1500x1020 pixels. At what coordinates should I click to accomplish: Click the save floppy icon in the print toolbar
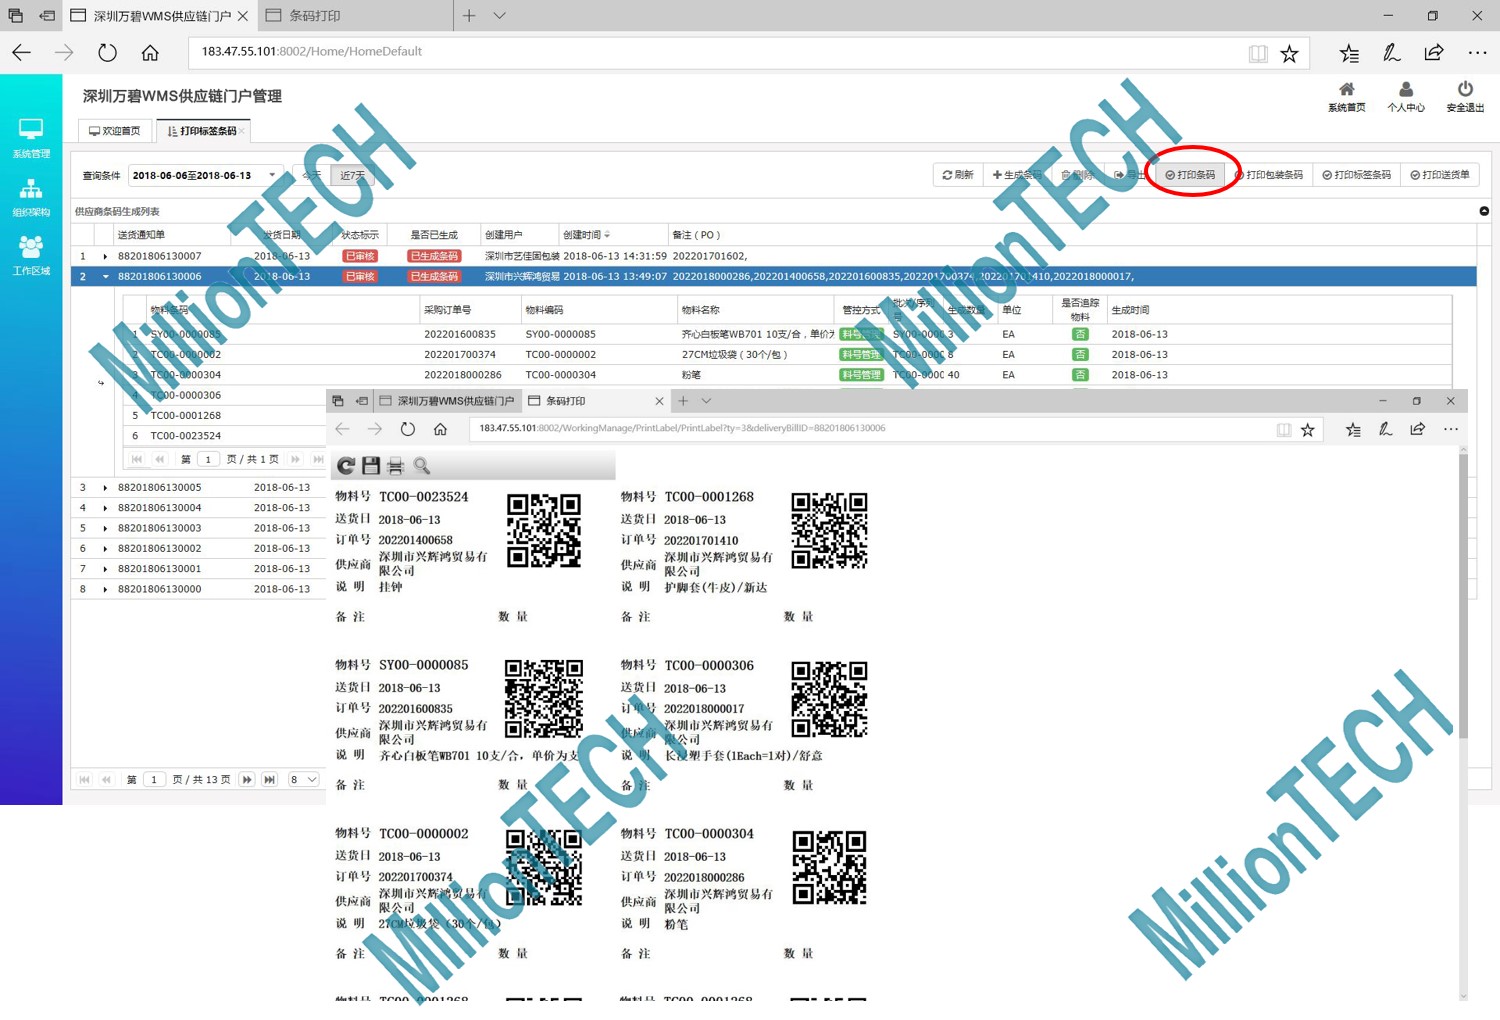tap(371, 466)
